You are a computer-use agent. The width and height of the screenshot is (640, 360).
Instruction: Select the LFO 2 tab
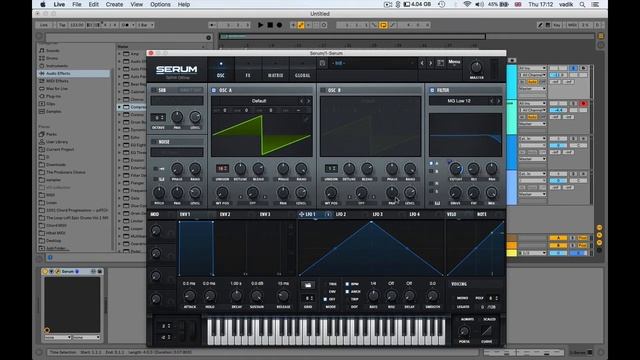click(341, 214)
